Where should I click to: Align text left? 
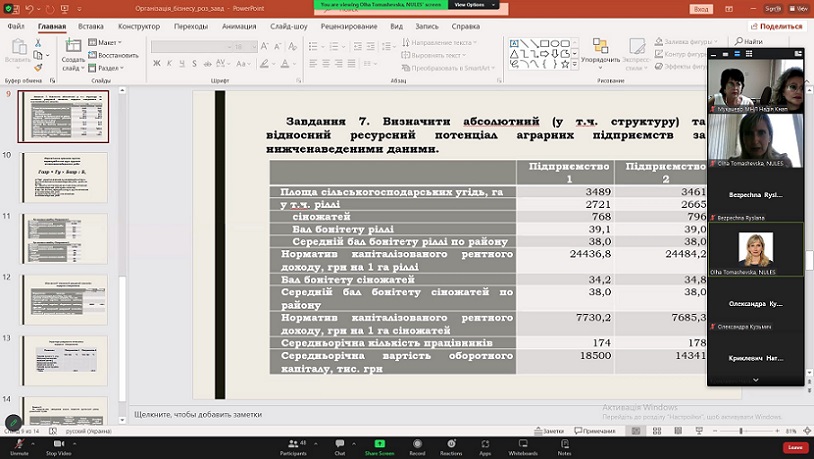(x=313, y=63)
